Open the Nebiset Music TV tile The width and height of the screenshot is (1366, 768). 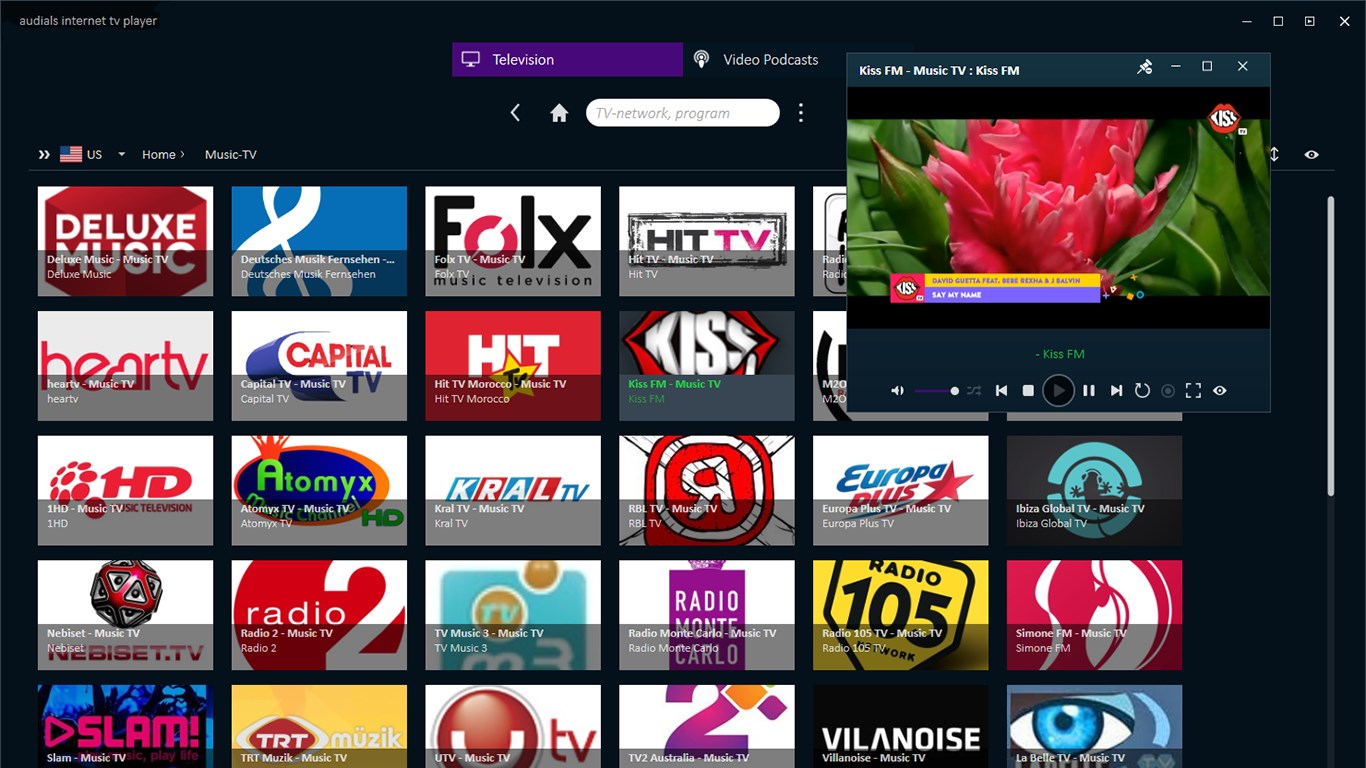(125, 615)
